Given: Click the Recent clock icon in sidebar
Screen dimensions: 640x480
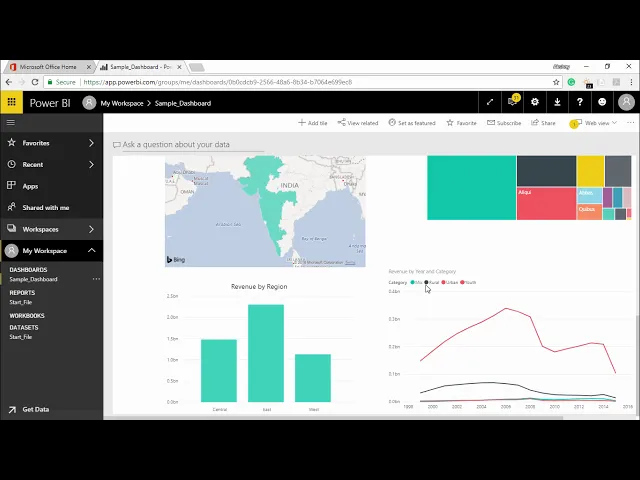Looking at the screenshot, I should coord(11,164).
